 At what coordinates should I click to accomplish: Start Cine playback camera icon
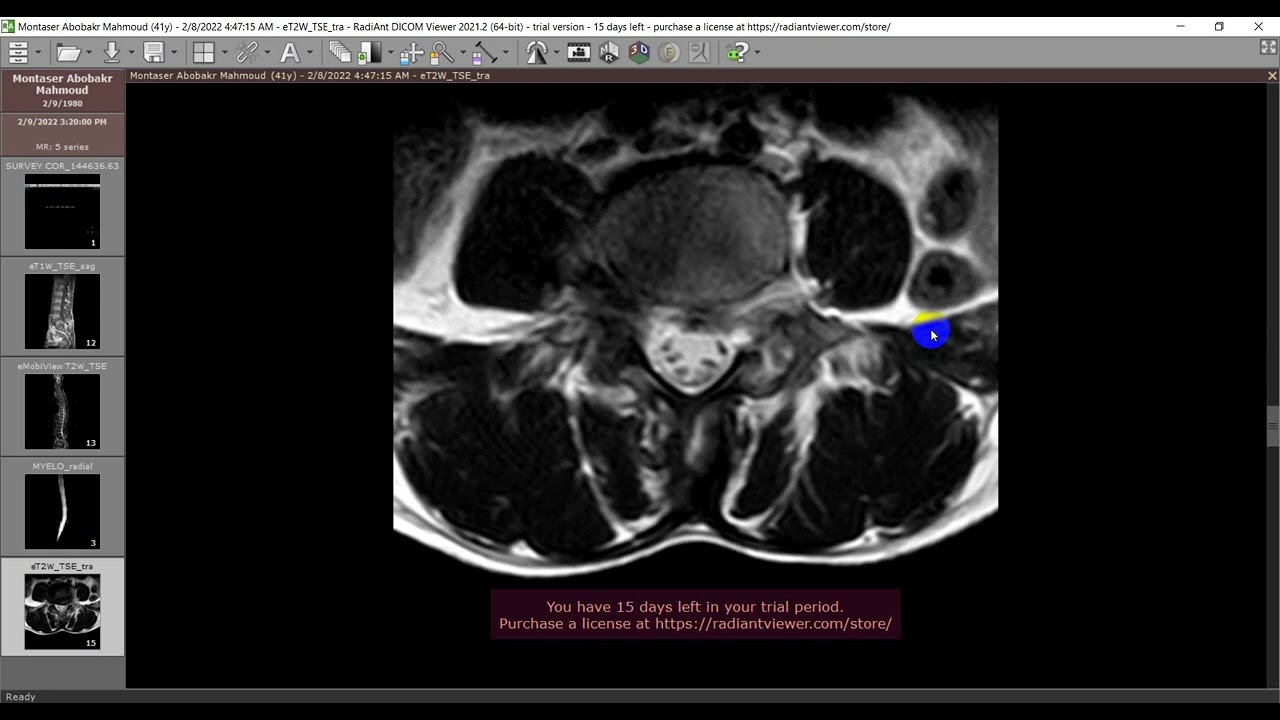(x=579, y=52)
